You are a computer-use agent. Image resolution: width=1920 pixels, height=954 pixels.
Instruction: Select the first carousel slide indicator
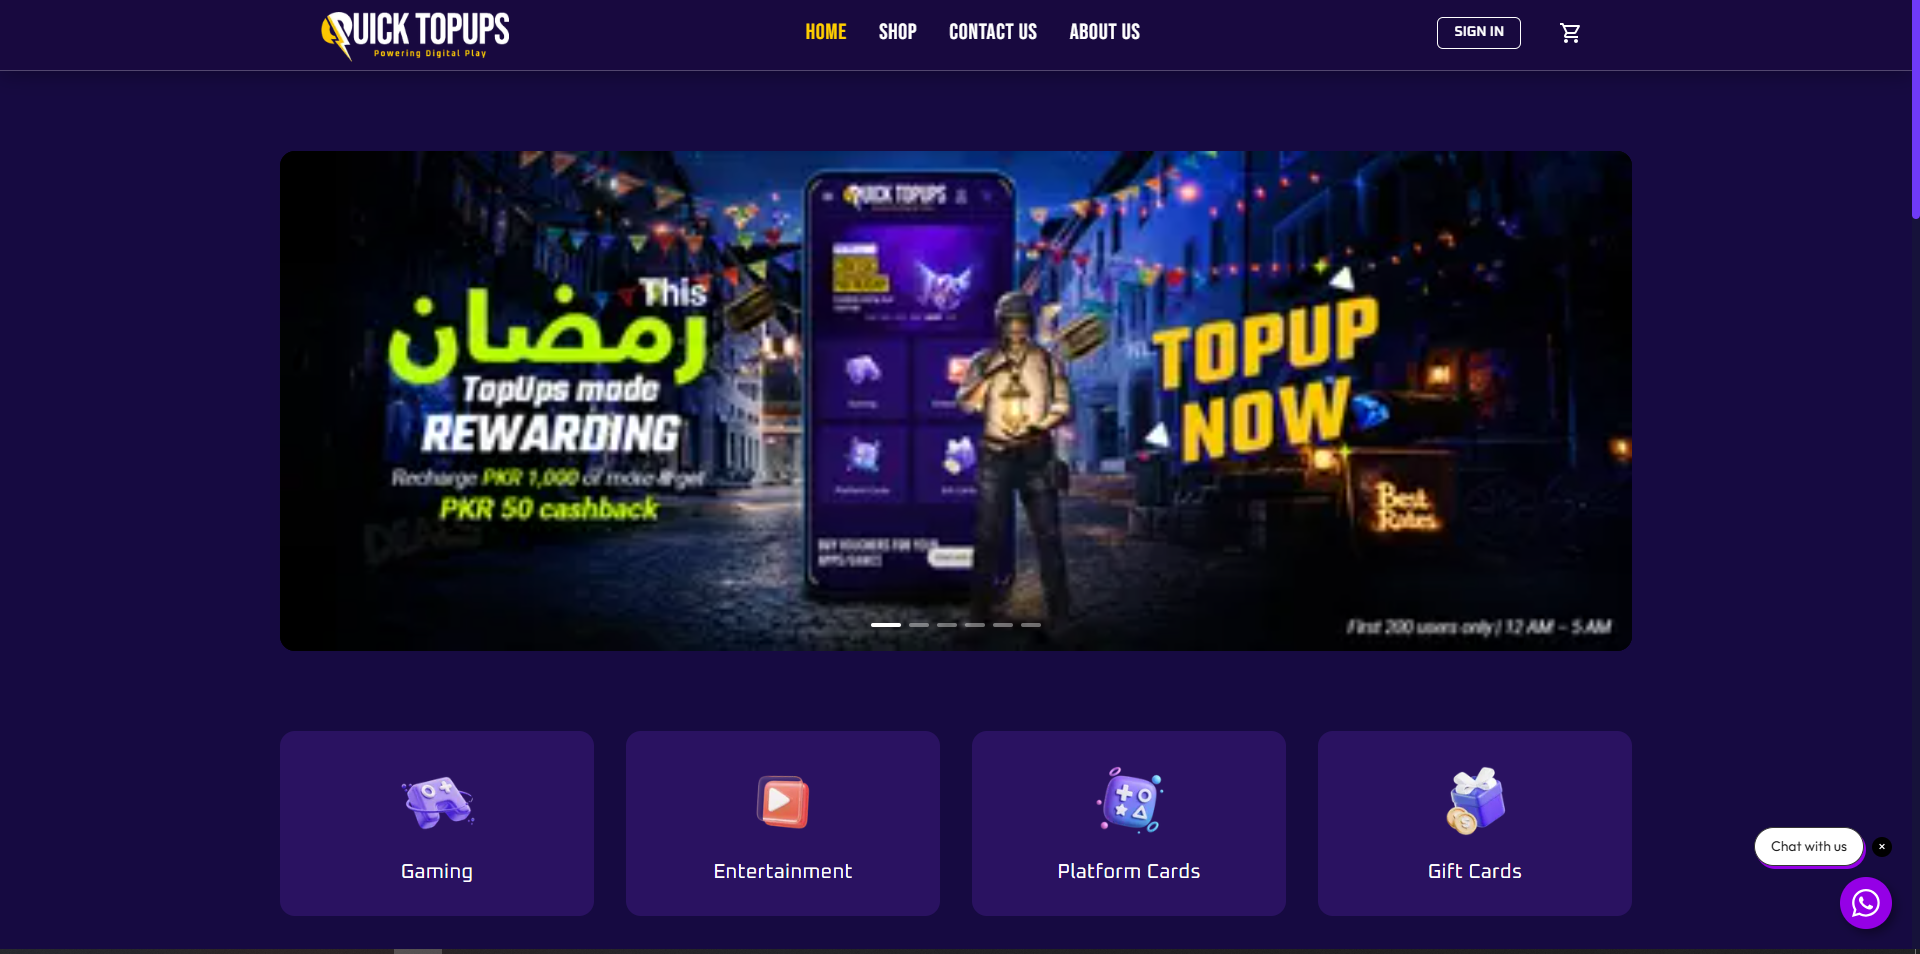point(886,625)
